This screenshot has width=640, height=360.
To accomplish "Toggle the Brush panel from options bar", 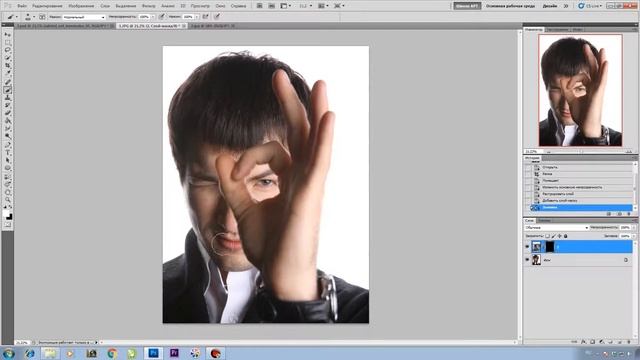I will click(x=42, y=17).
